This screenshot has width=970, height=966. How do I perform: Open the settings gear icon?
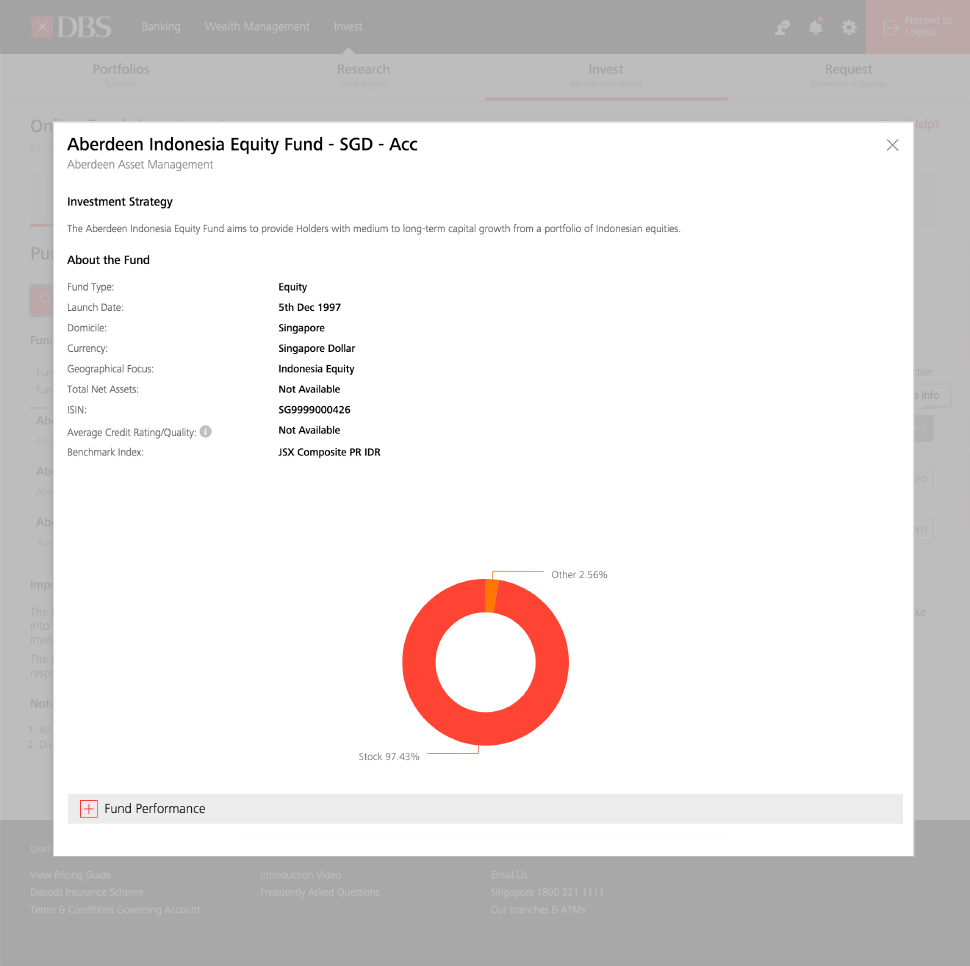tap(849, 27)
